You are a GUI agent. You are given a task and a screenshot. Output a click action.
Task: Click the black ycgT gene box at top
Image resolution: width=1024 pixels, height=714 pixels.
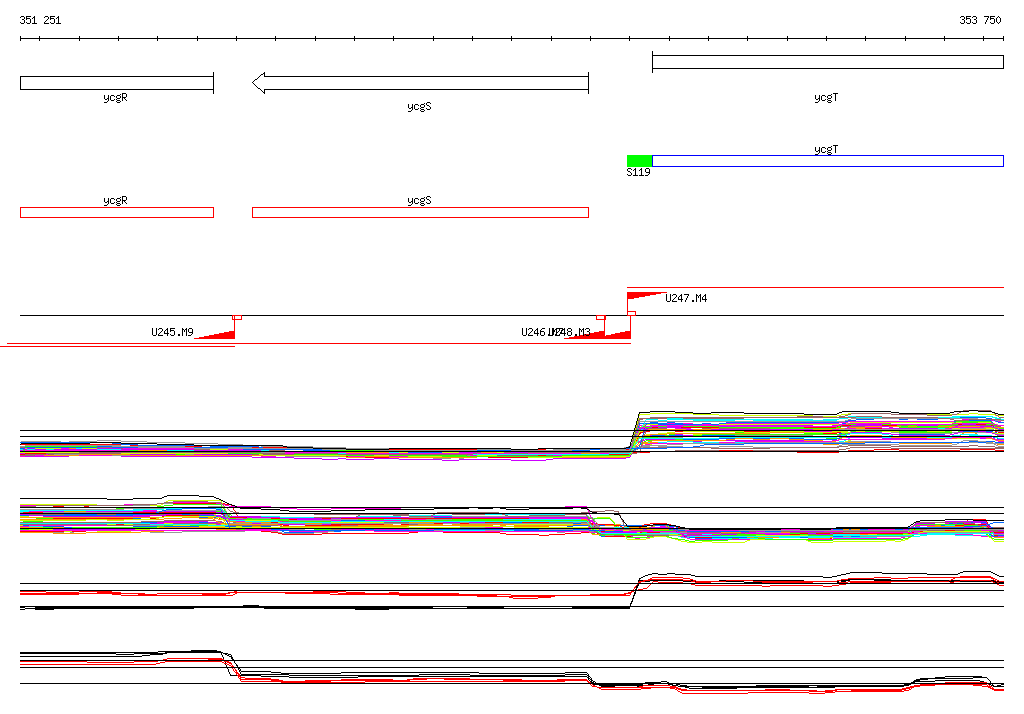(827, 62)
